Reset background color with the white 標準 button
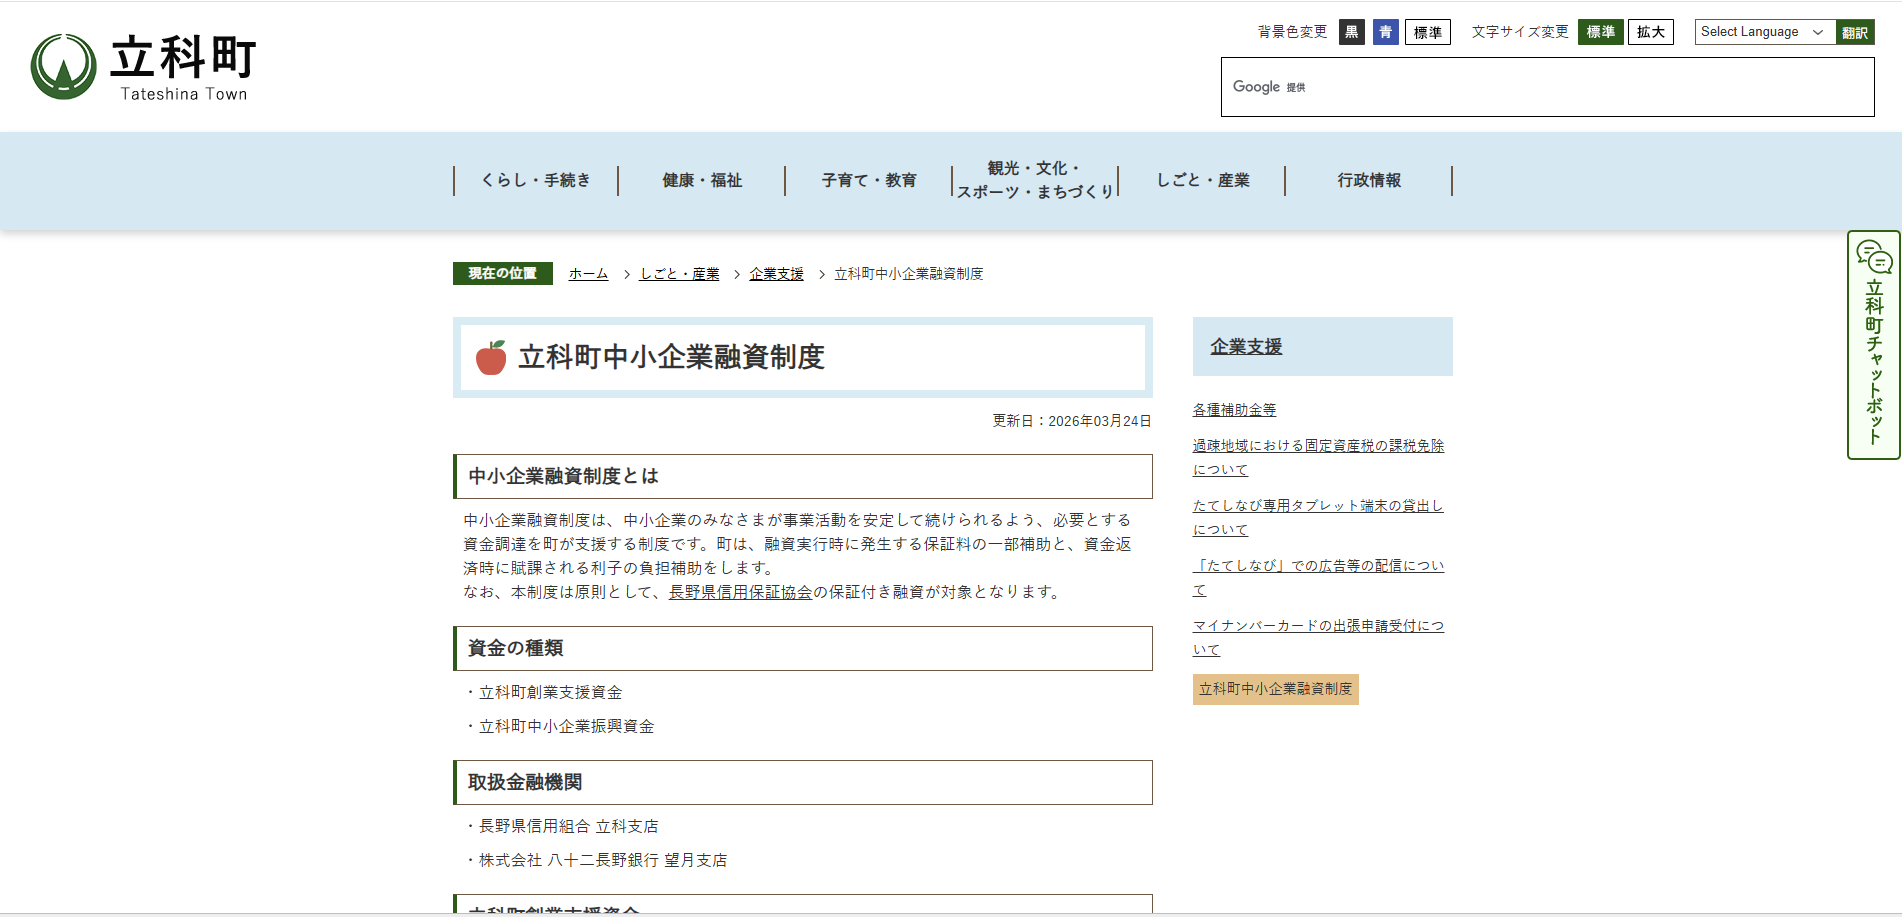 pos(1428,32)
